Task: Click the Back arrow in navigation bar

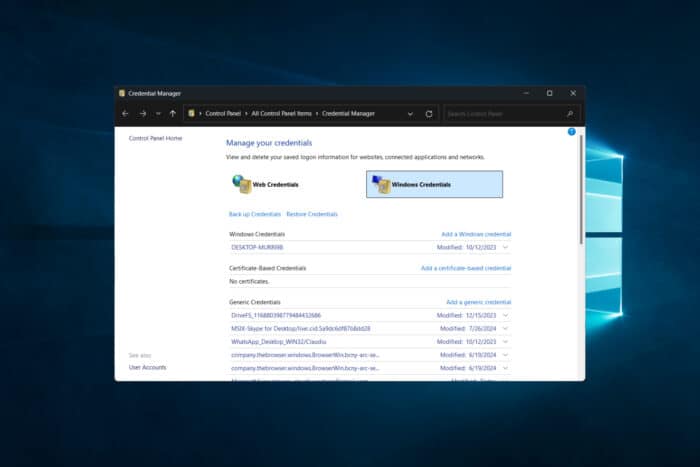Action: click(125, 114)
